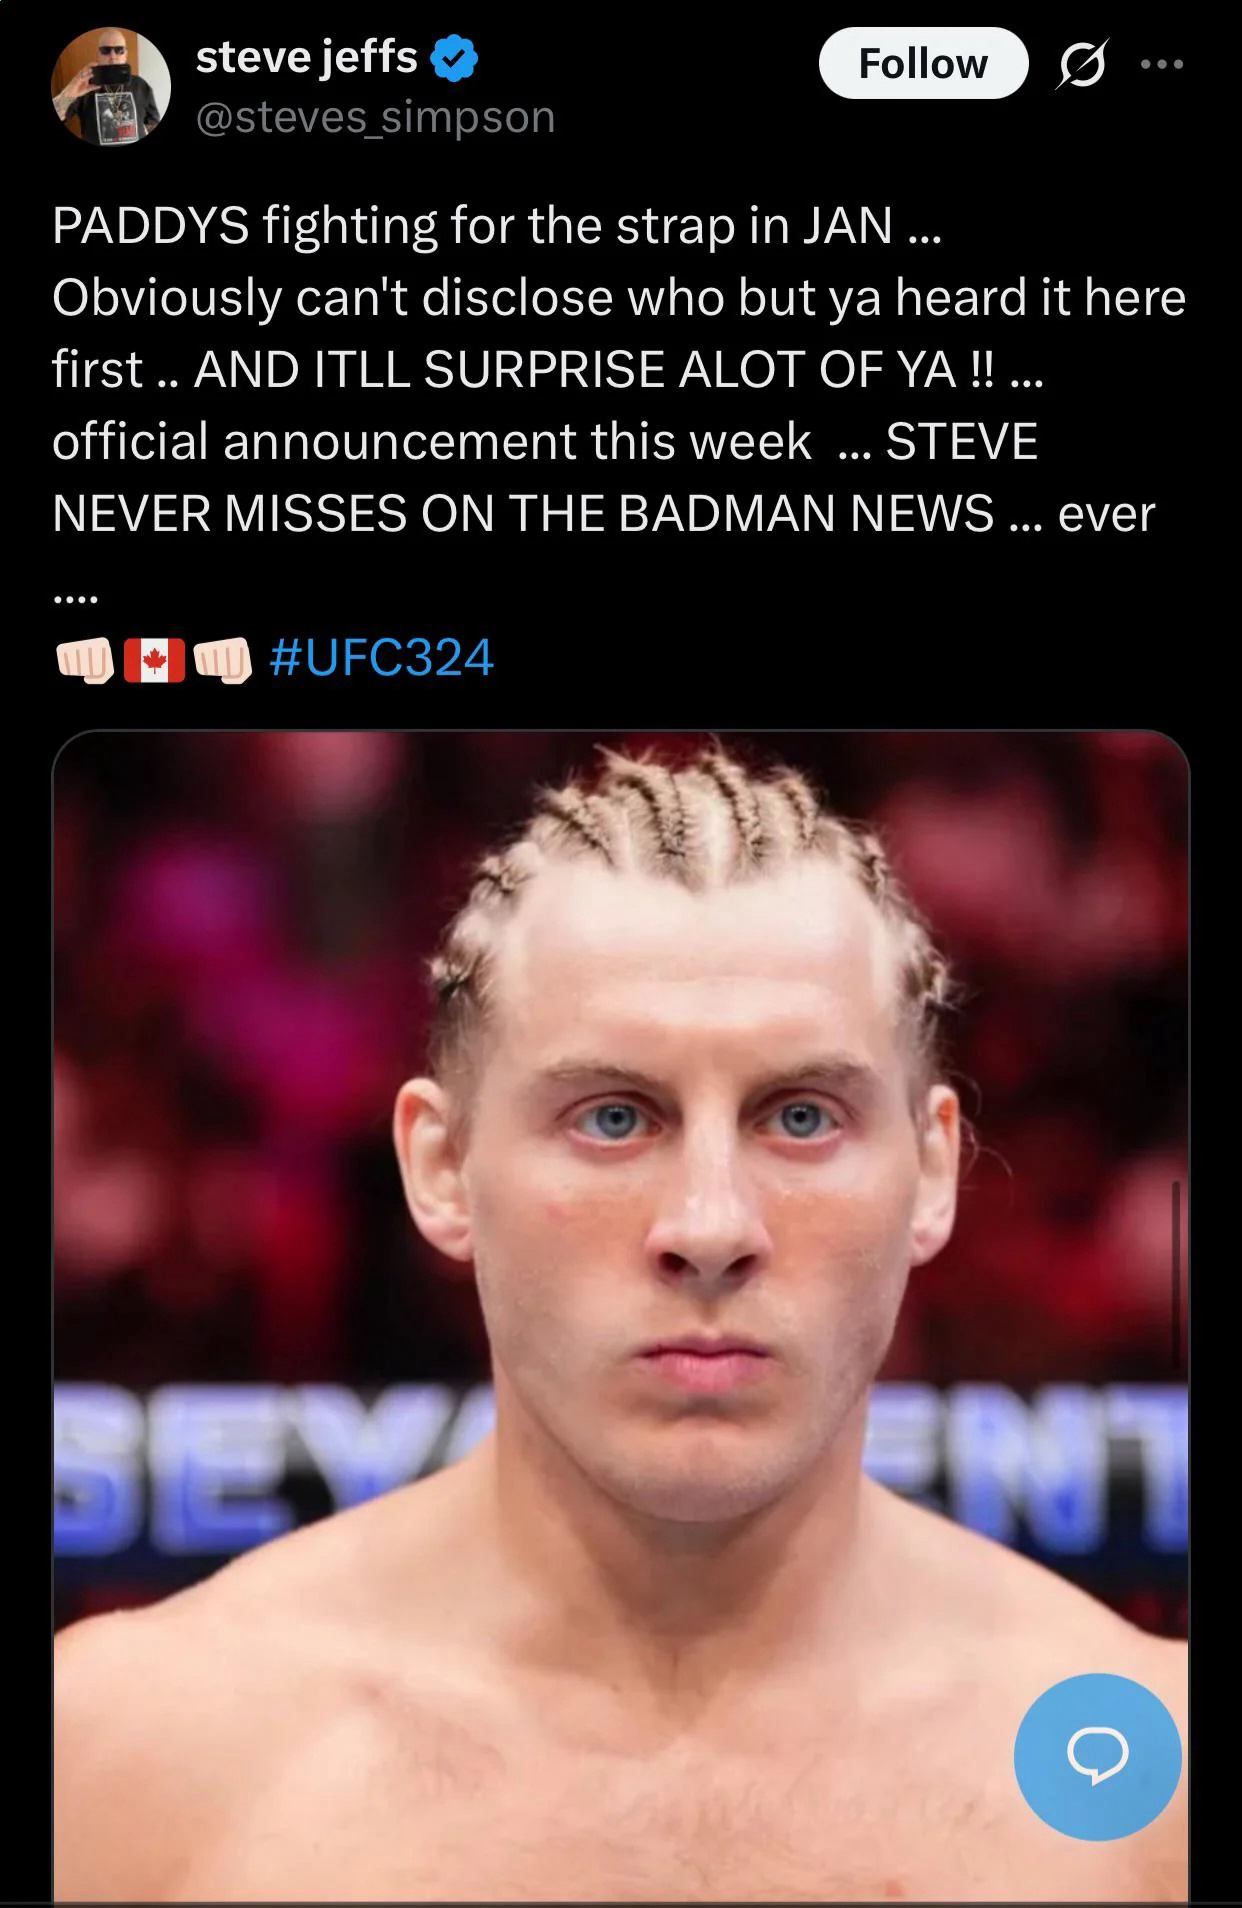Image resolution: width=1242 pixels, height=1908 pixels.
Task: Click the Follow button
Action: click(923, 64)
